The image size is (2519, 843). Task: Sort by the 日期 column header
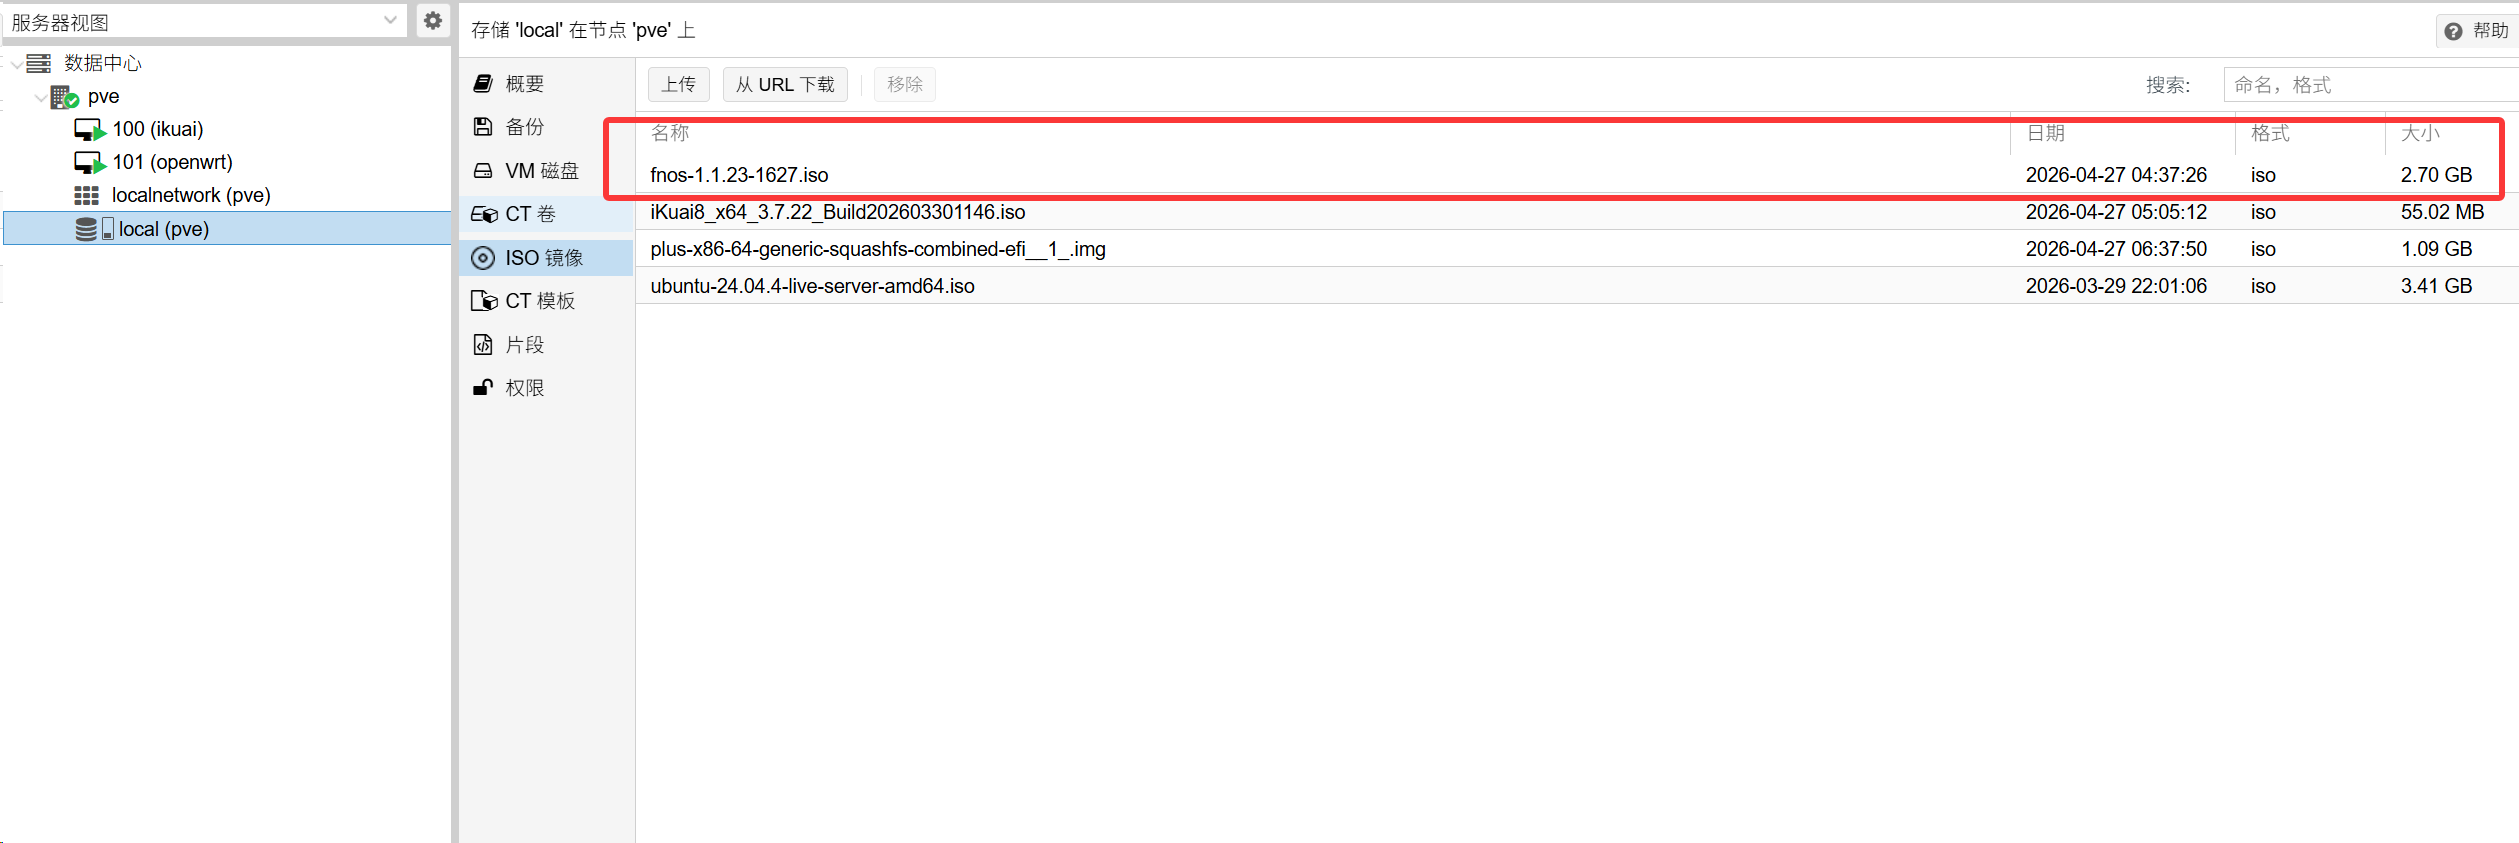[2045, 133]
